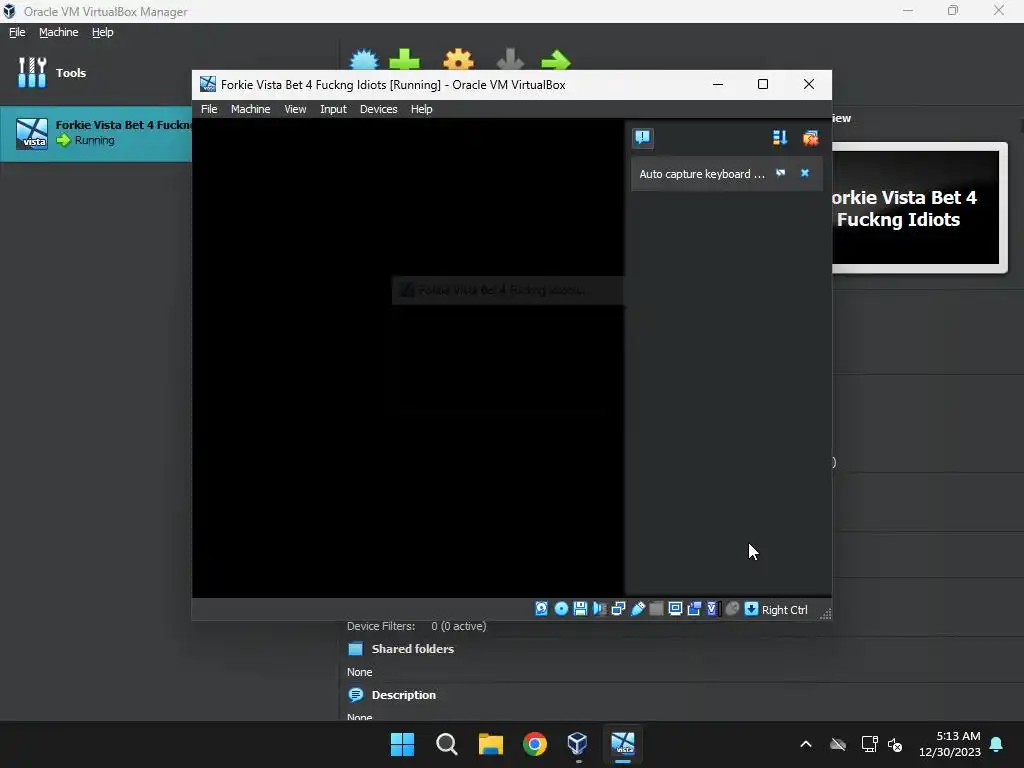Click the Right Ctrl host key label
1024x768 pixels.
pyautogui.click(x=784, y=609)
